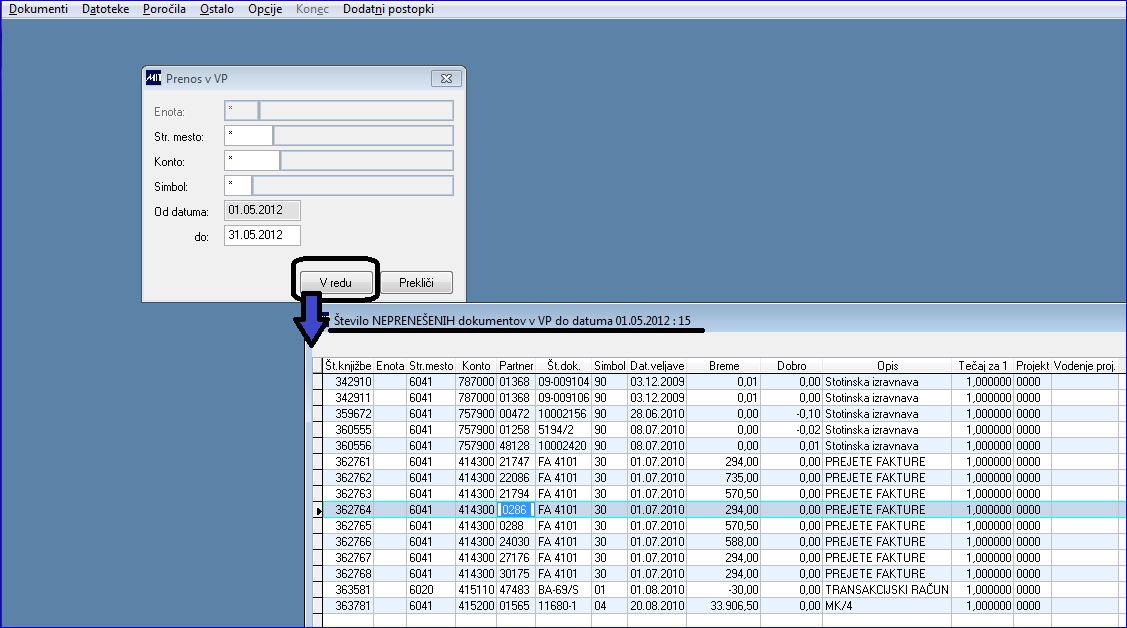Click the Št.knjižbe column header
1127x628 pixels.
(x=348, y=366)
